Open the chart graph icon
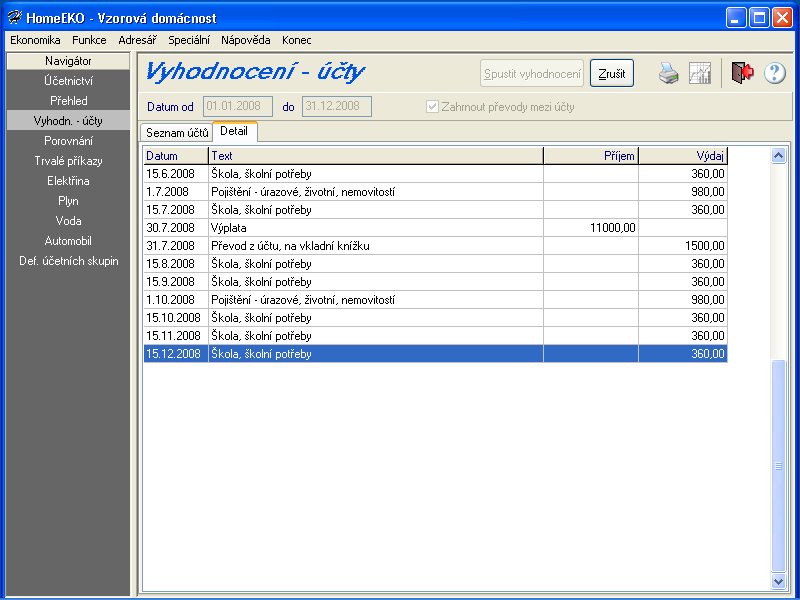The width and height of the screenshot is (800, 600). click(700, 73)
